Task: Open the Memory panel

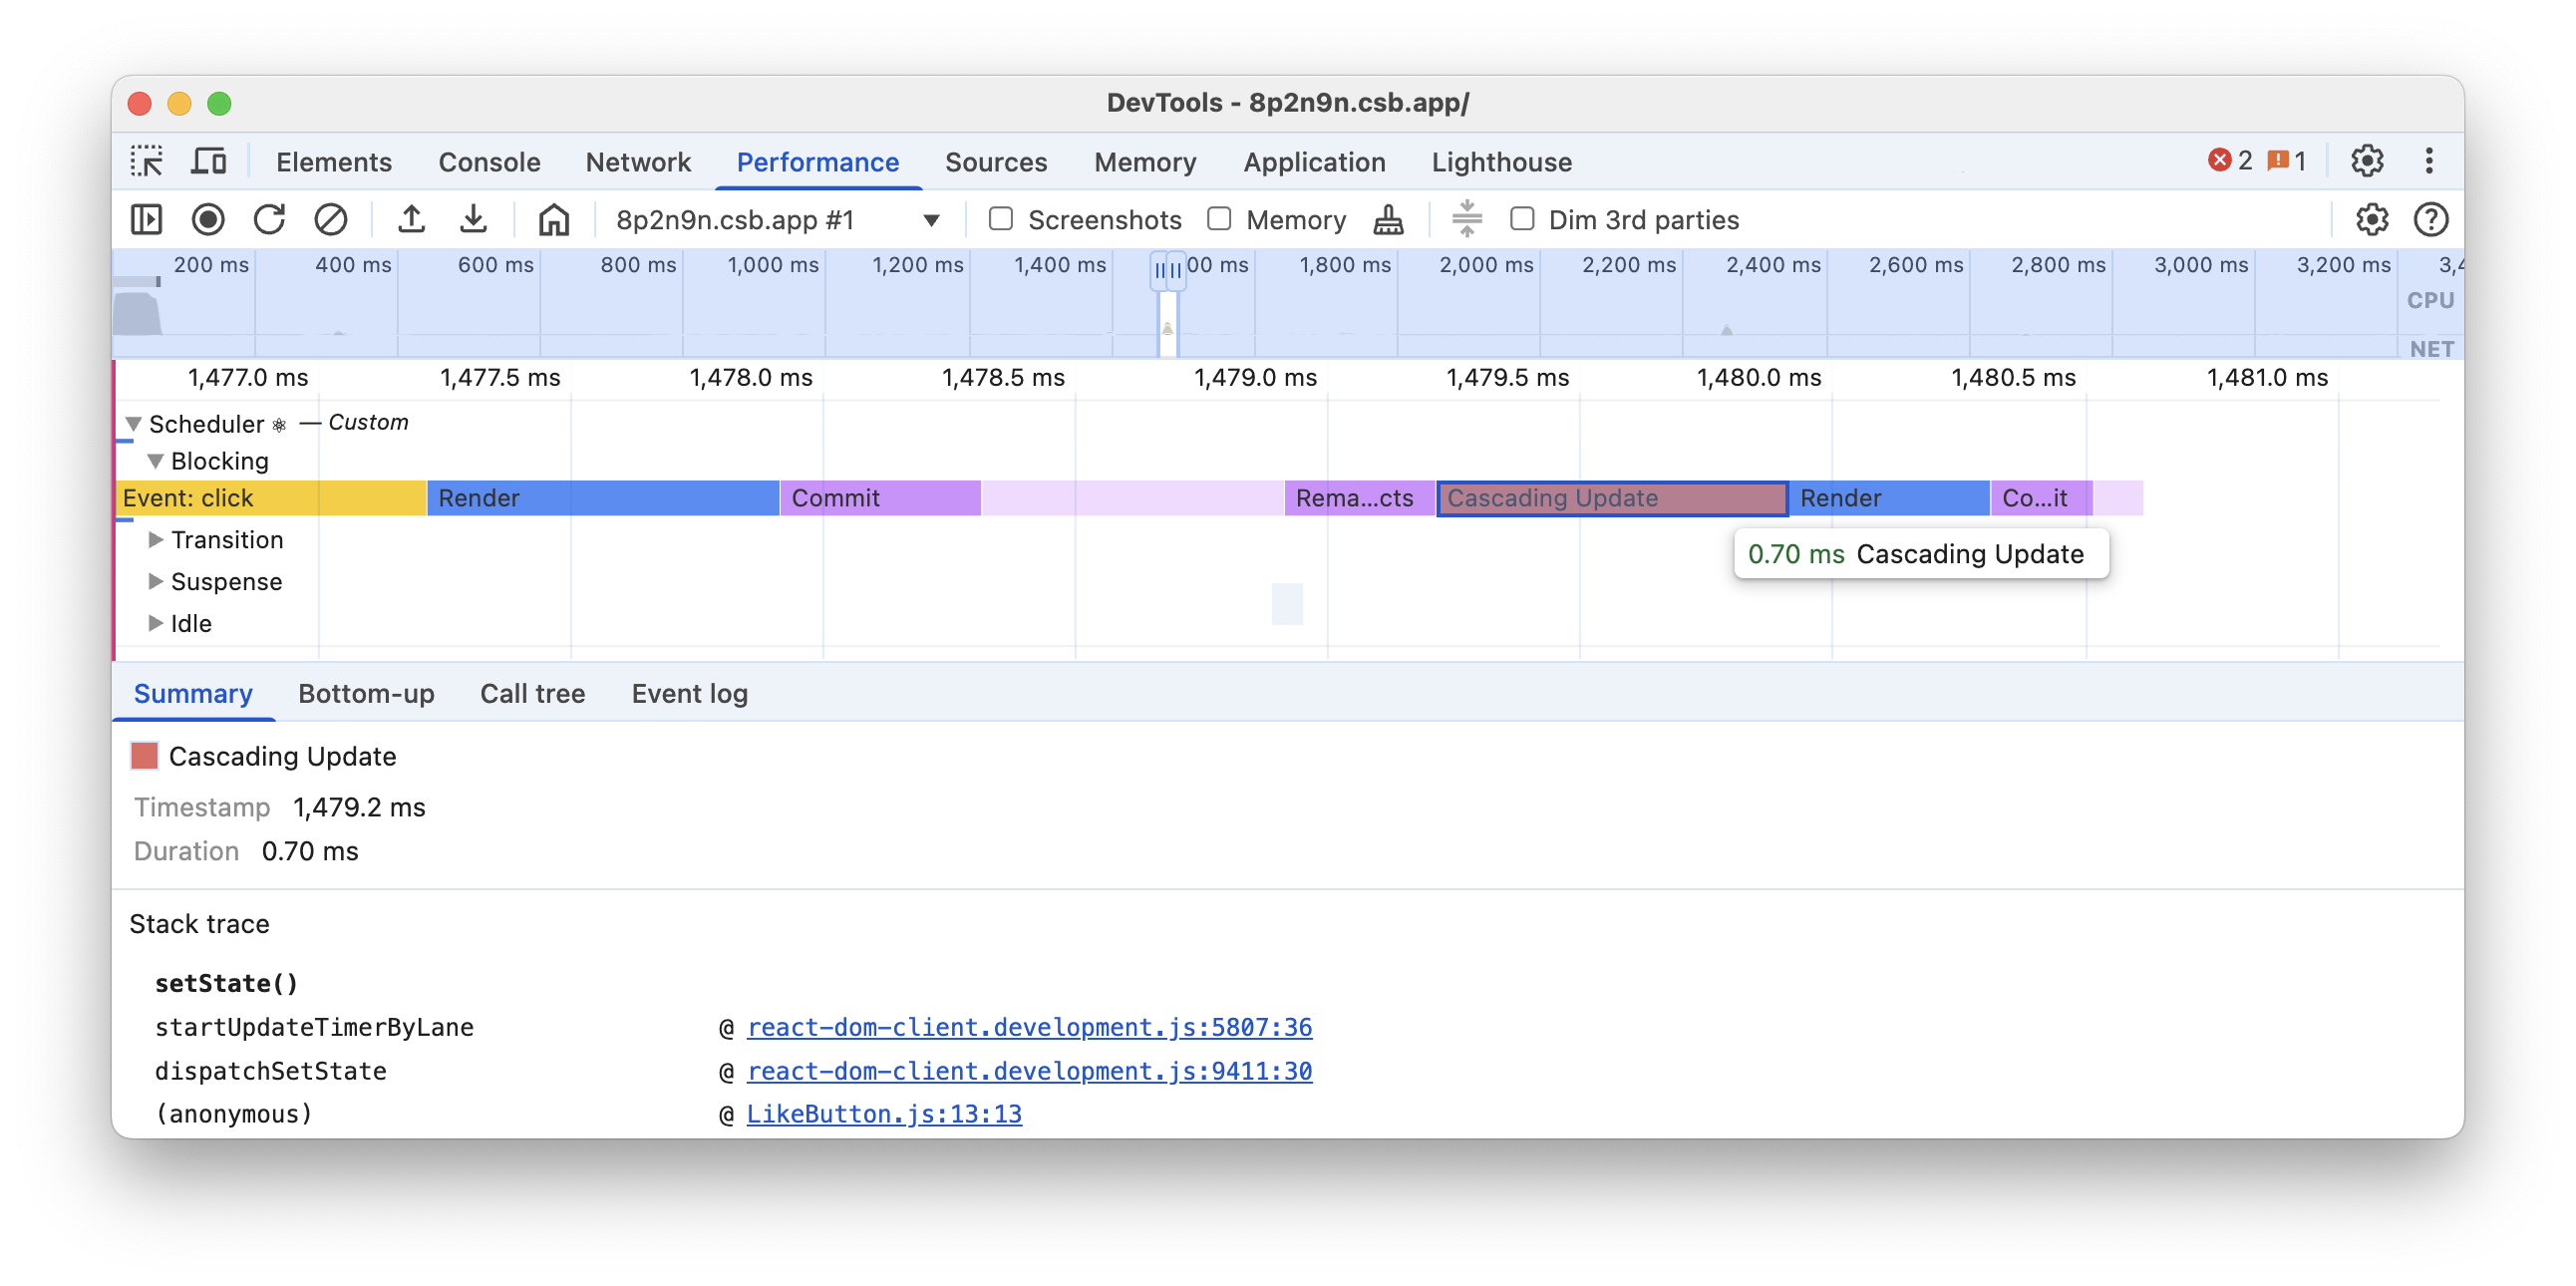Action: (1145, 161)
